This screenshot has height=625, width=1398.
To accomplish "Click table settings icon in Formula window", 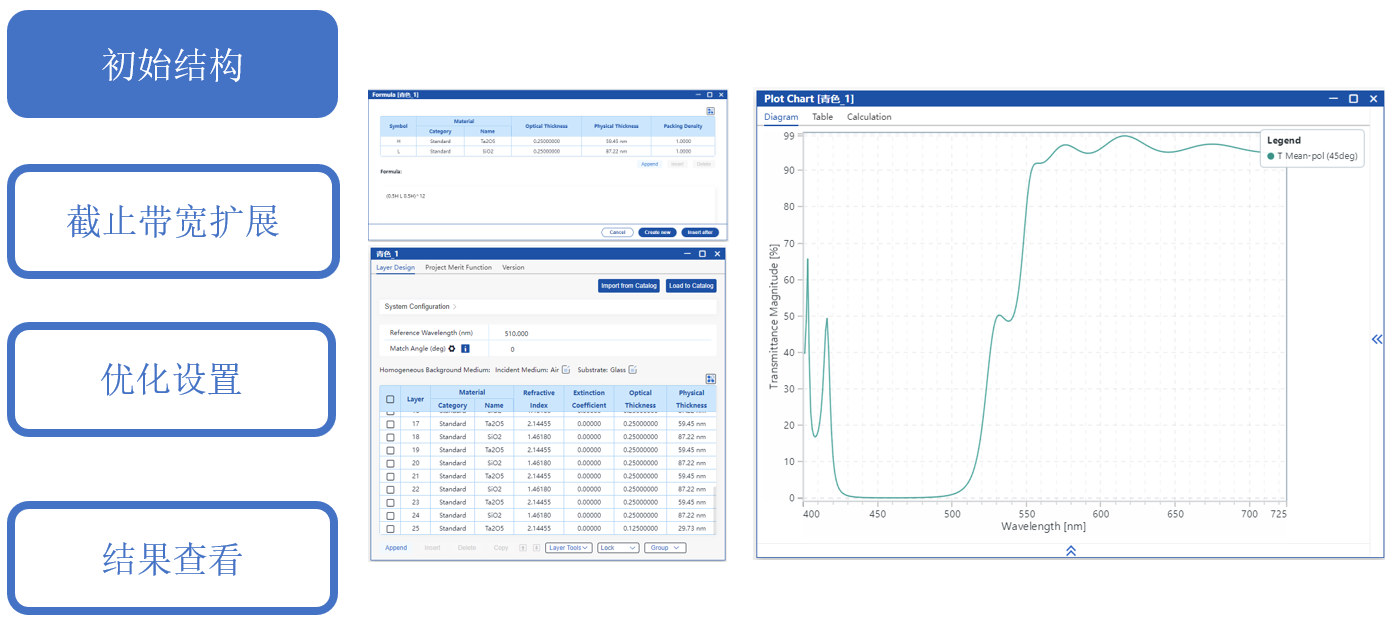I will pyautogui.click(x=710, y=111).
